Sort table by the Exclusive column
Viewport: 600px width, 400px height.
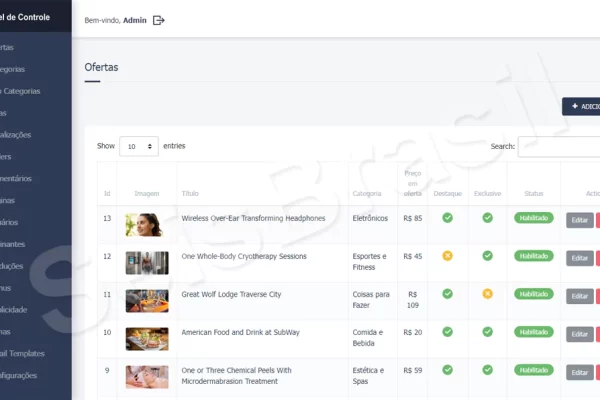tap(488, 194)
